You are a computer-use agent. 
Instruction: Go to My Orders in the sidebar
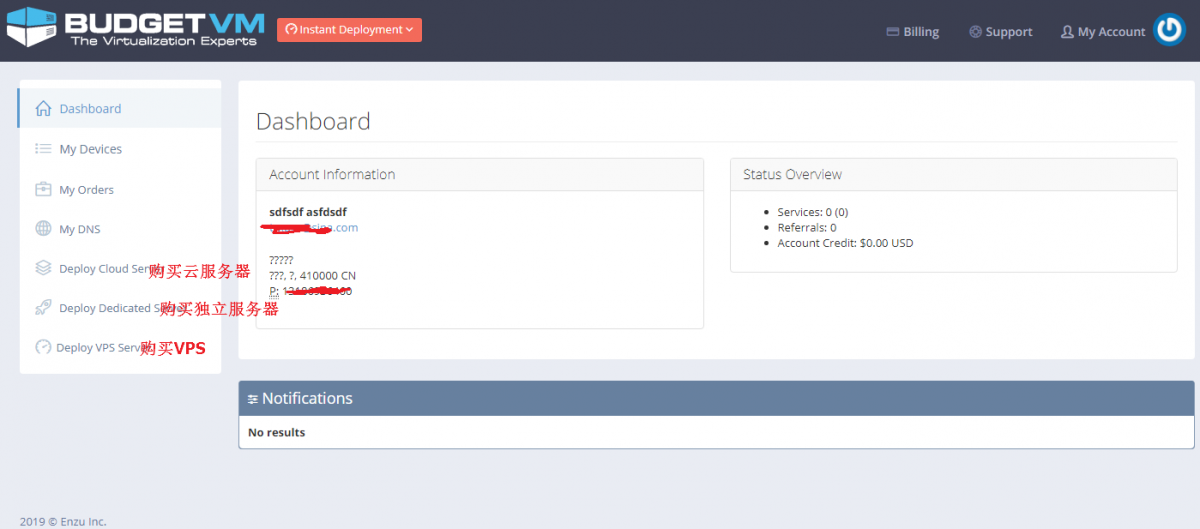[86, 190]
